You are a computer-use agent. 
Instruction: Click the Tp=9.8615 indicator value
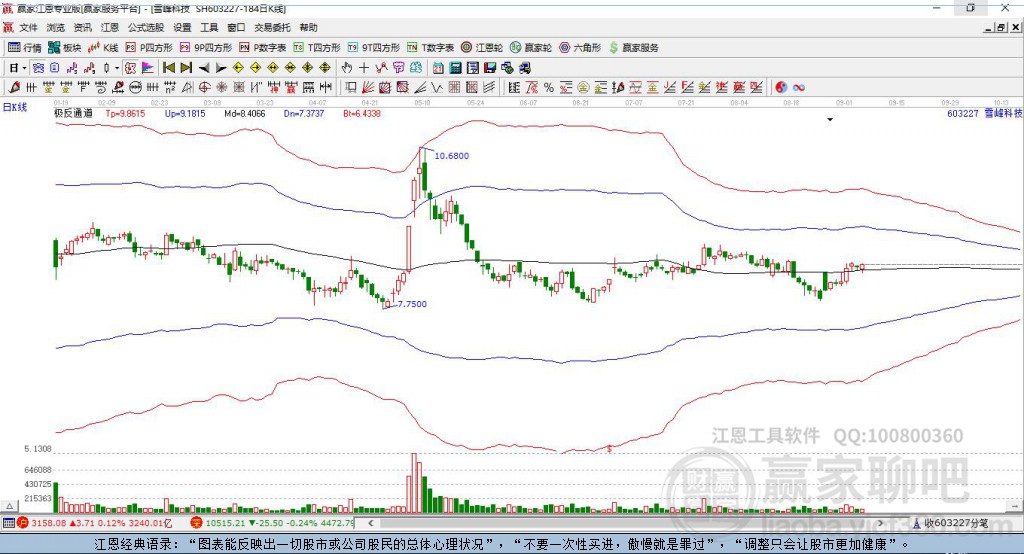click(x=125, y=113)
